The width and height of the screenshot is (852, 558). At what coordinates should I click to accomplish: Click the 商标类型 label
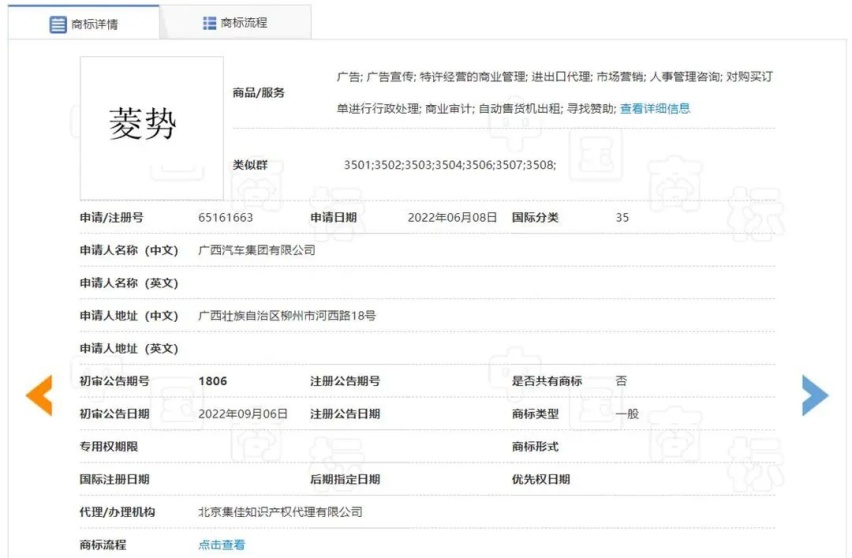pyautogui.click(x=535, y=413)
